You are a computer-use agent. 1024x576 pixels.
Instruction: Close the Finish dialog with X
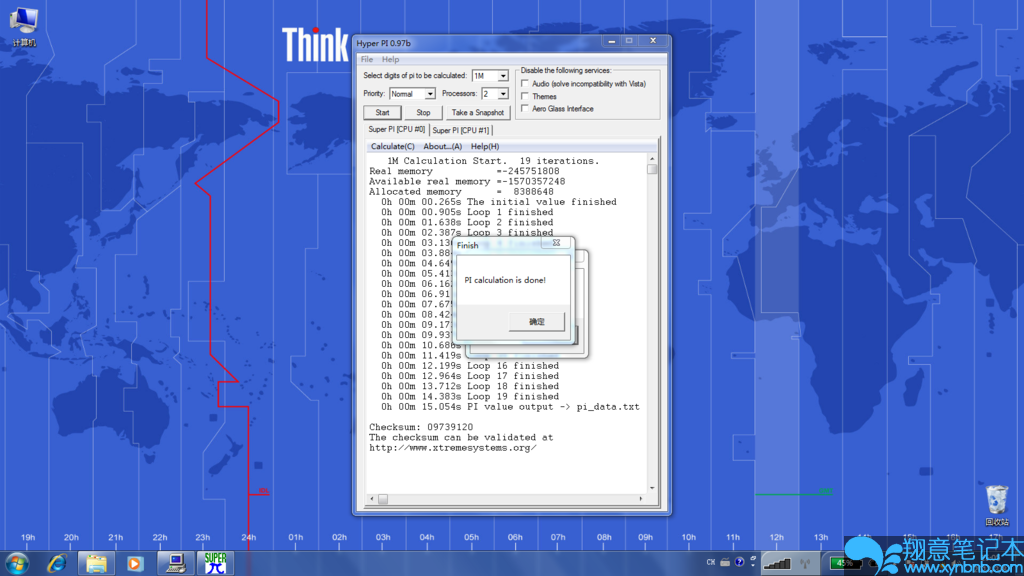point(556,242)
